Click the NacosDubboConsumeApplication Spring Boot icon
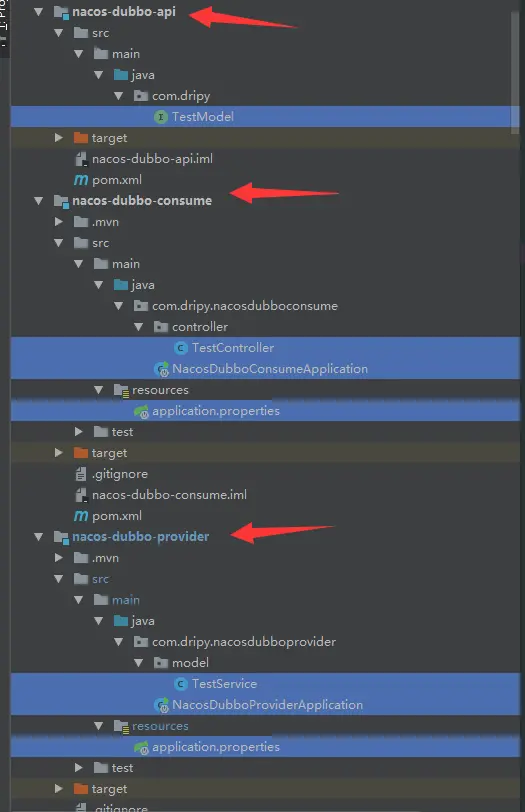 pyautogui.click(x=162, y=369)
